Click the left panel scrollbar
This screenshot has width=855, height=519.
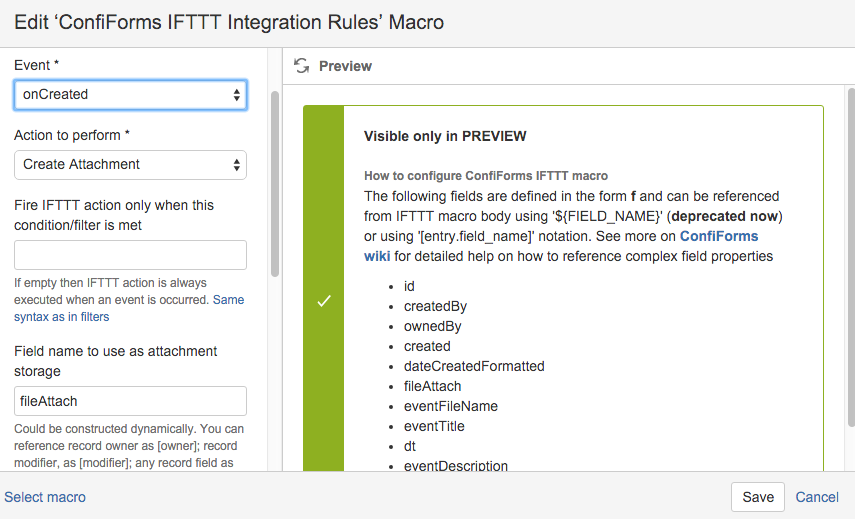point(275,184)
